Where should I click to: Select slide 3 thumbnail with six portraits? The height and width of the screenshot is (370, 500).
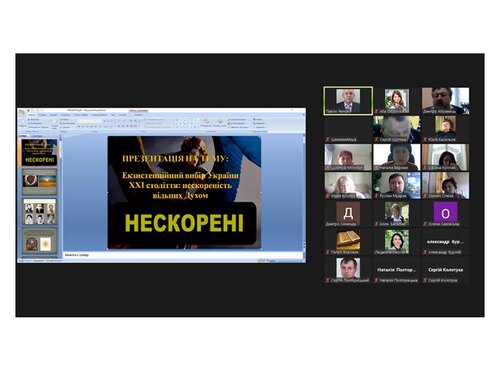click(x=39, y=212)
